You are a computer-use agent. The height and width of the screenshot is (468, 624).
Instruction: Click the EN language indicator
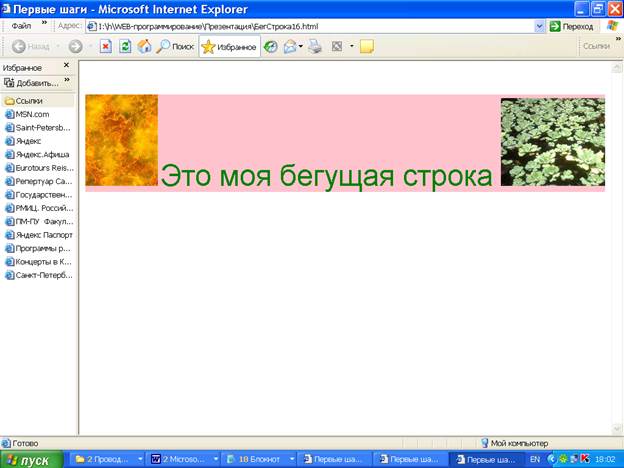pos(535,459)
